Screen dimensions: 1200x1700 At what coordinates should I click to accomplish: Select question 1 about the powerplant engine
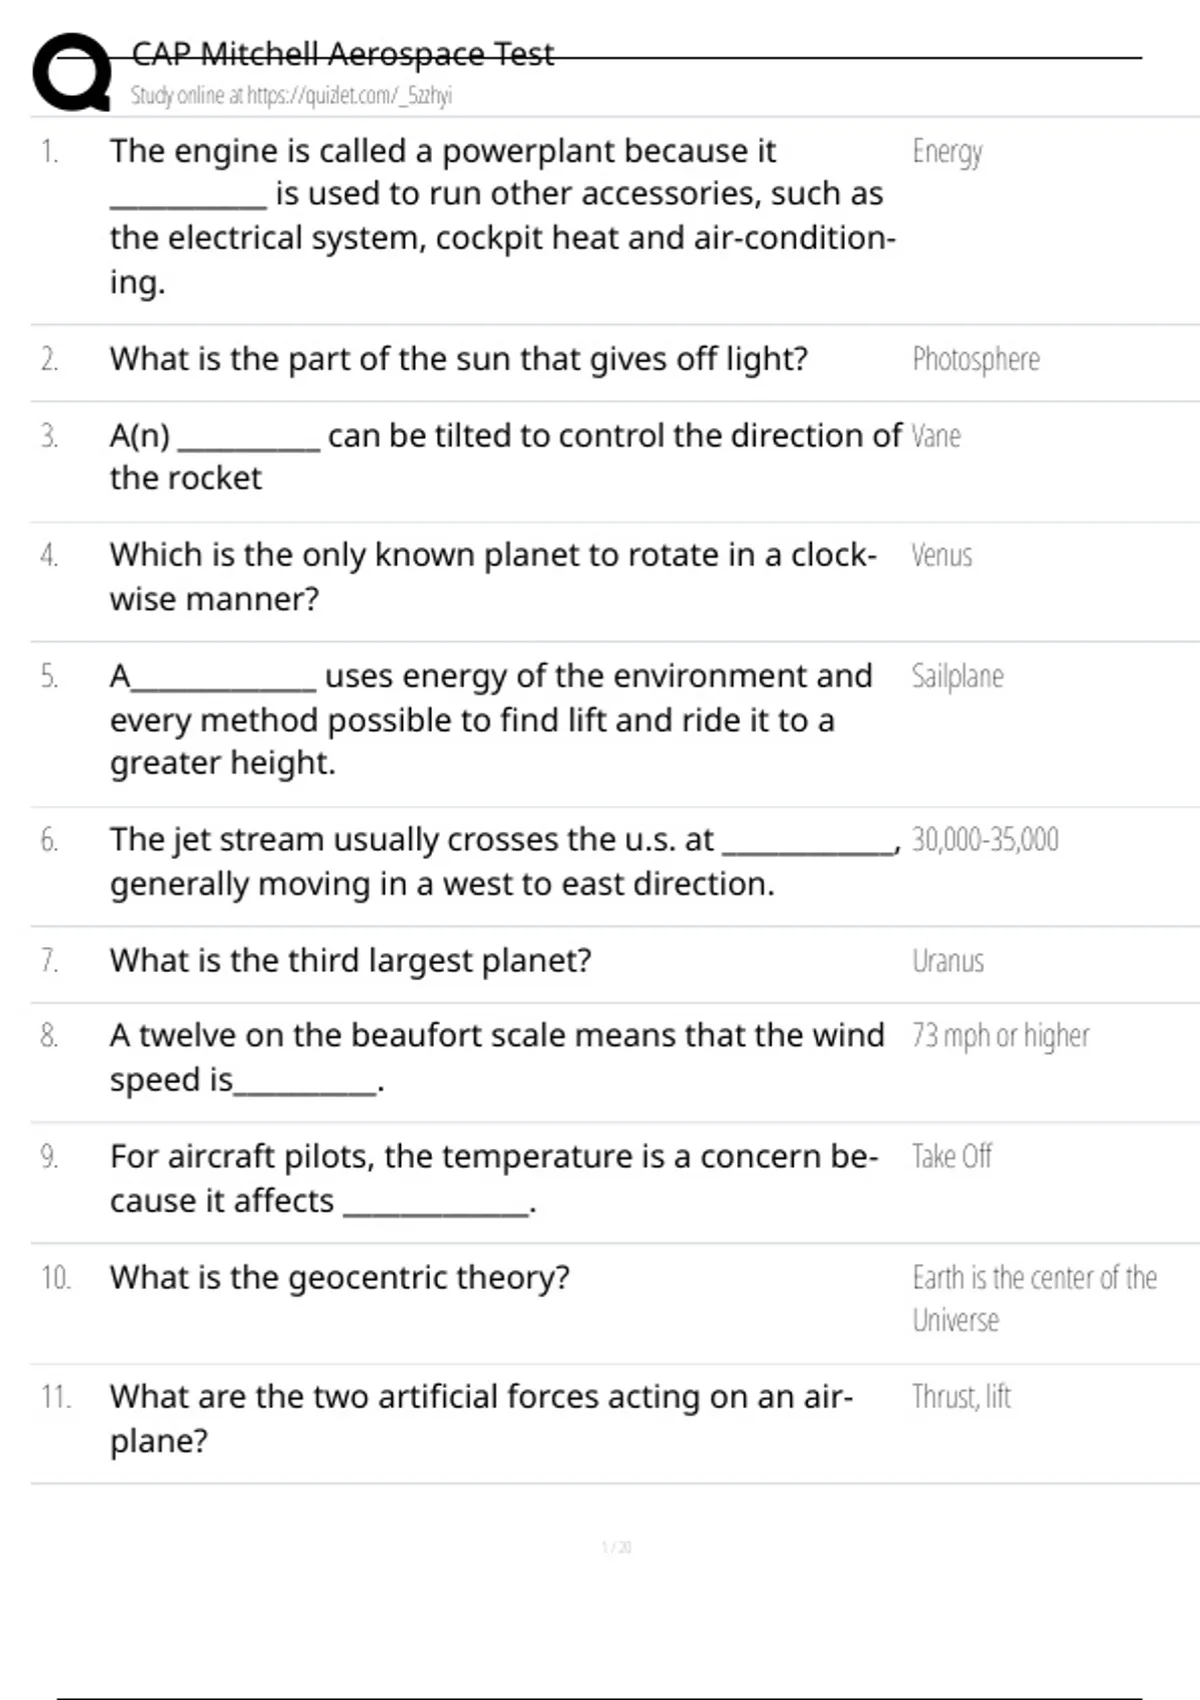coord(502,215)
